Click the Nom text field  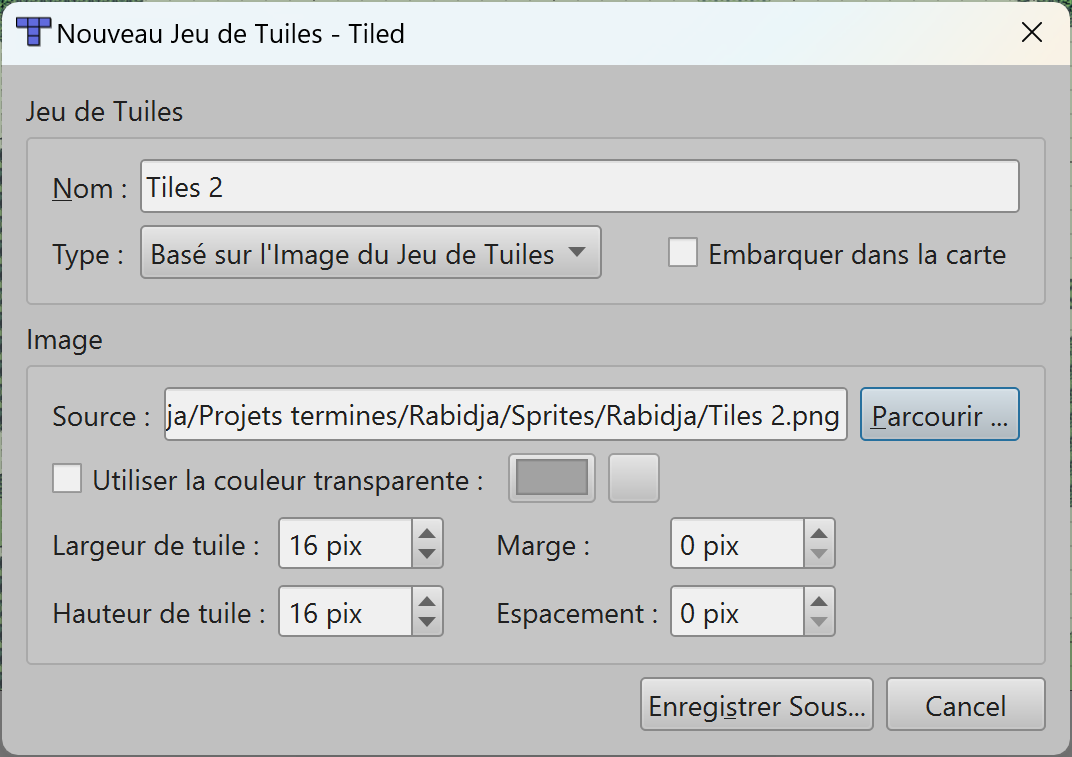579,187
